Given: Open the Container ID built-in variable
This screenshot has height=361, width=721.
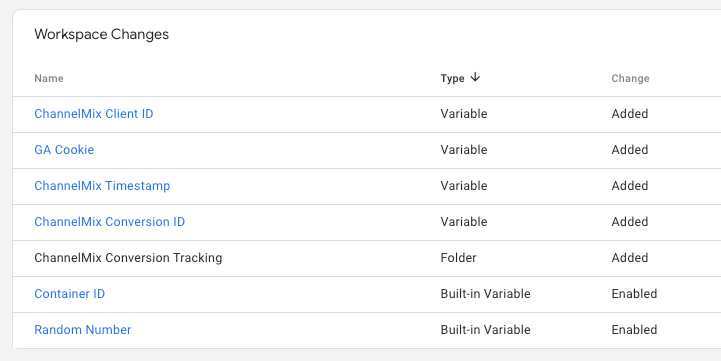Looking at the screenshot, I should point(69,293).
